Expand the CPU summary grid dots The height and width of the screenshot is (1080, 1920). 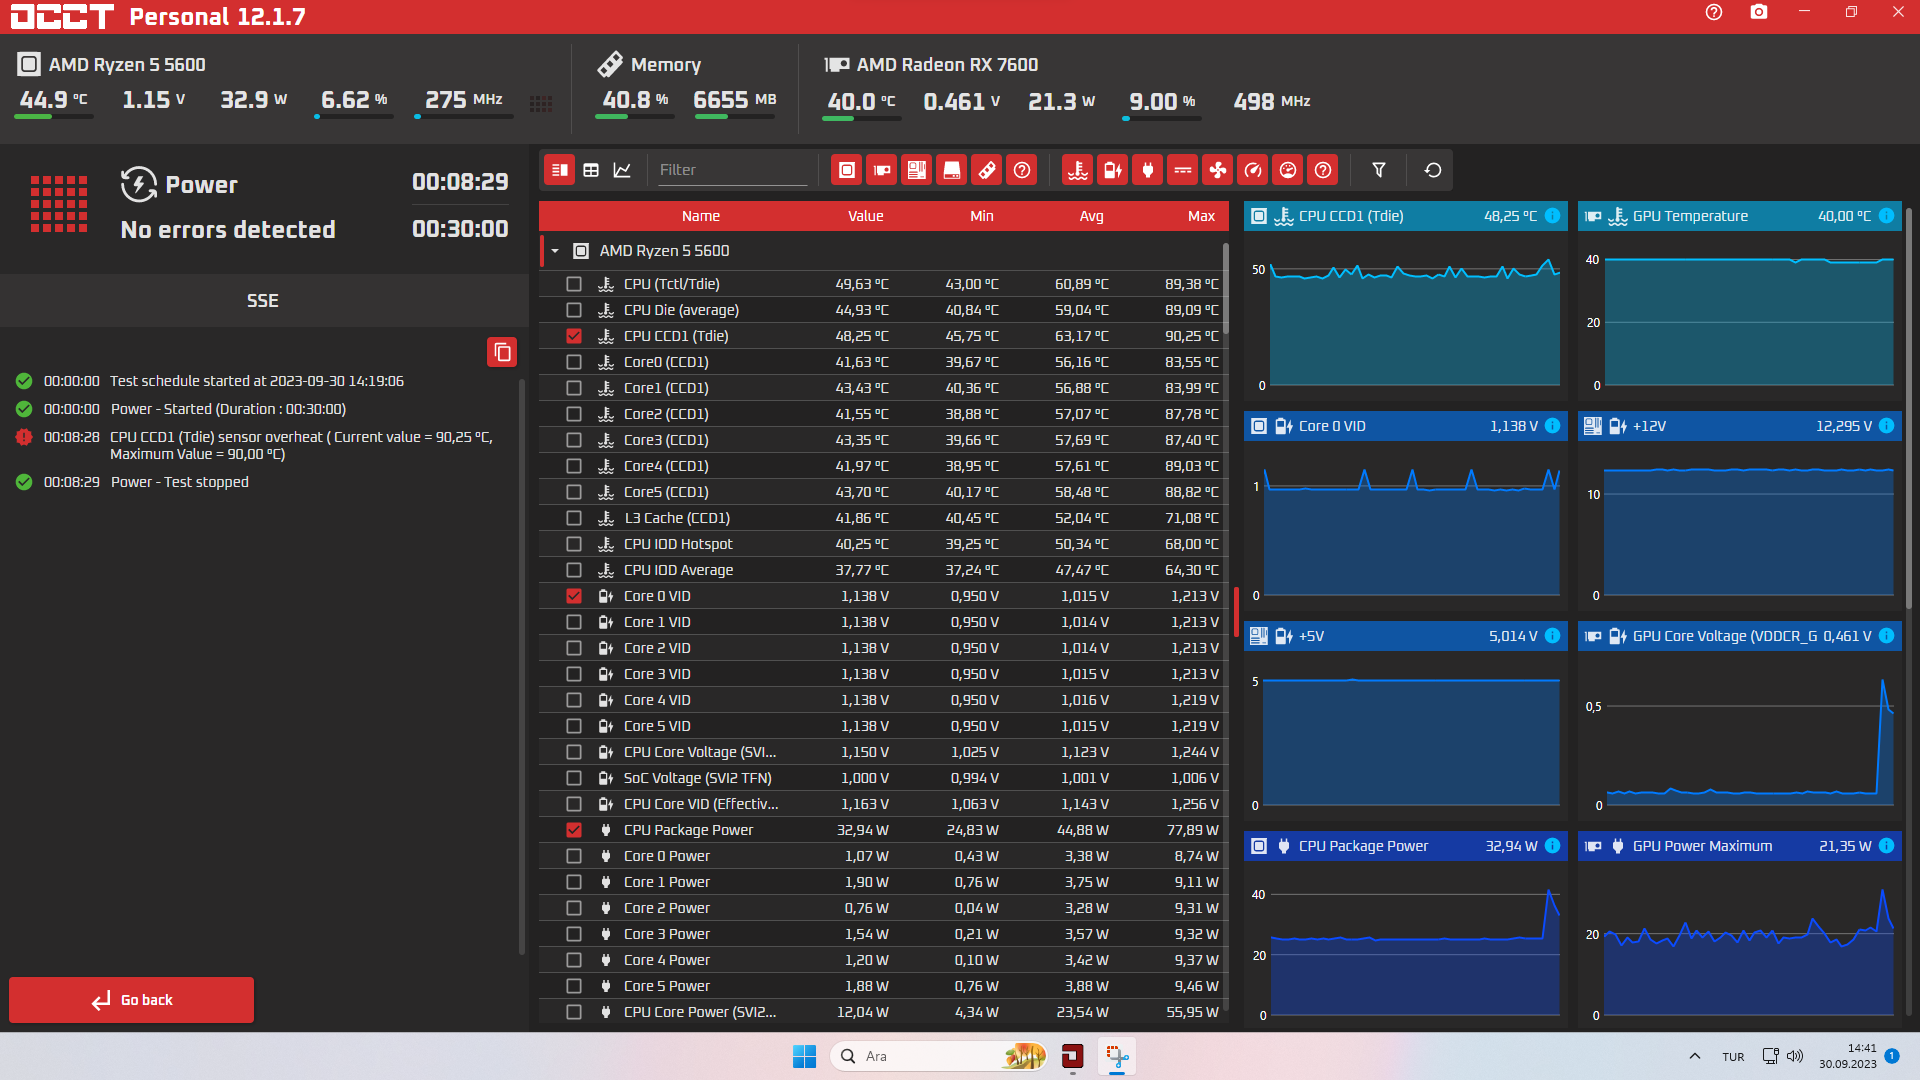tap(541, 103)
